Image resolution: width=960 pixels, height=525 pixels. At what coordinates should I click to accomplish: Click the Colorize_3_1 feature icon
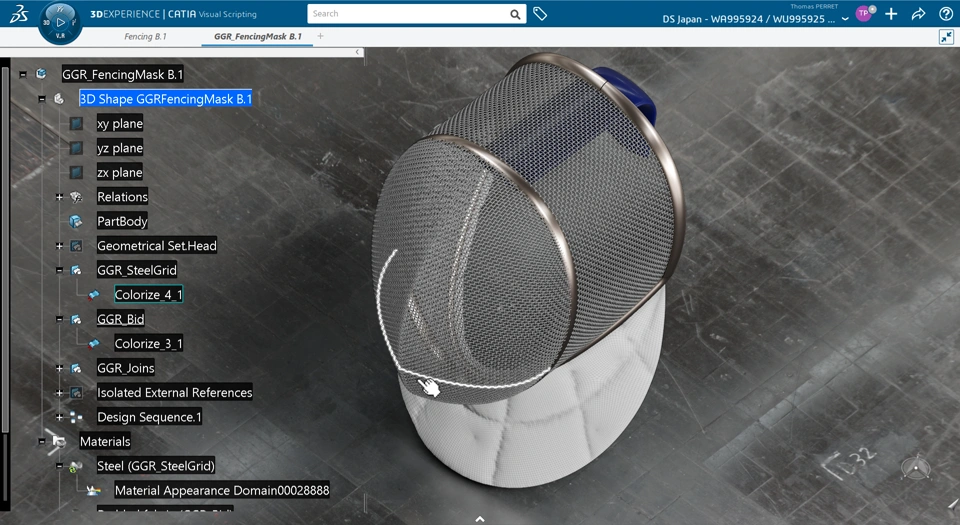[93, 344]
